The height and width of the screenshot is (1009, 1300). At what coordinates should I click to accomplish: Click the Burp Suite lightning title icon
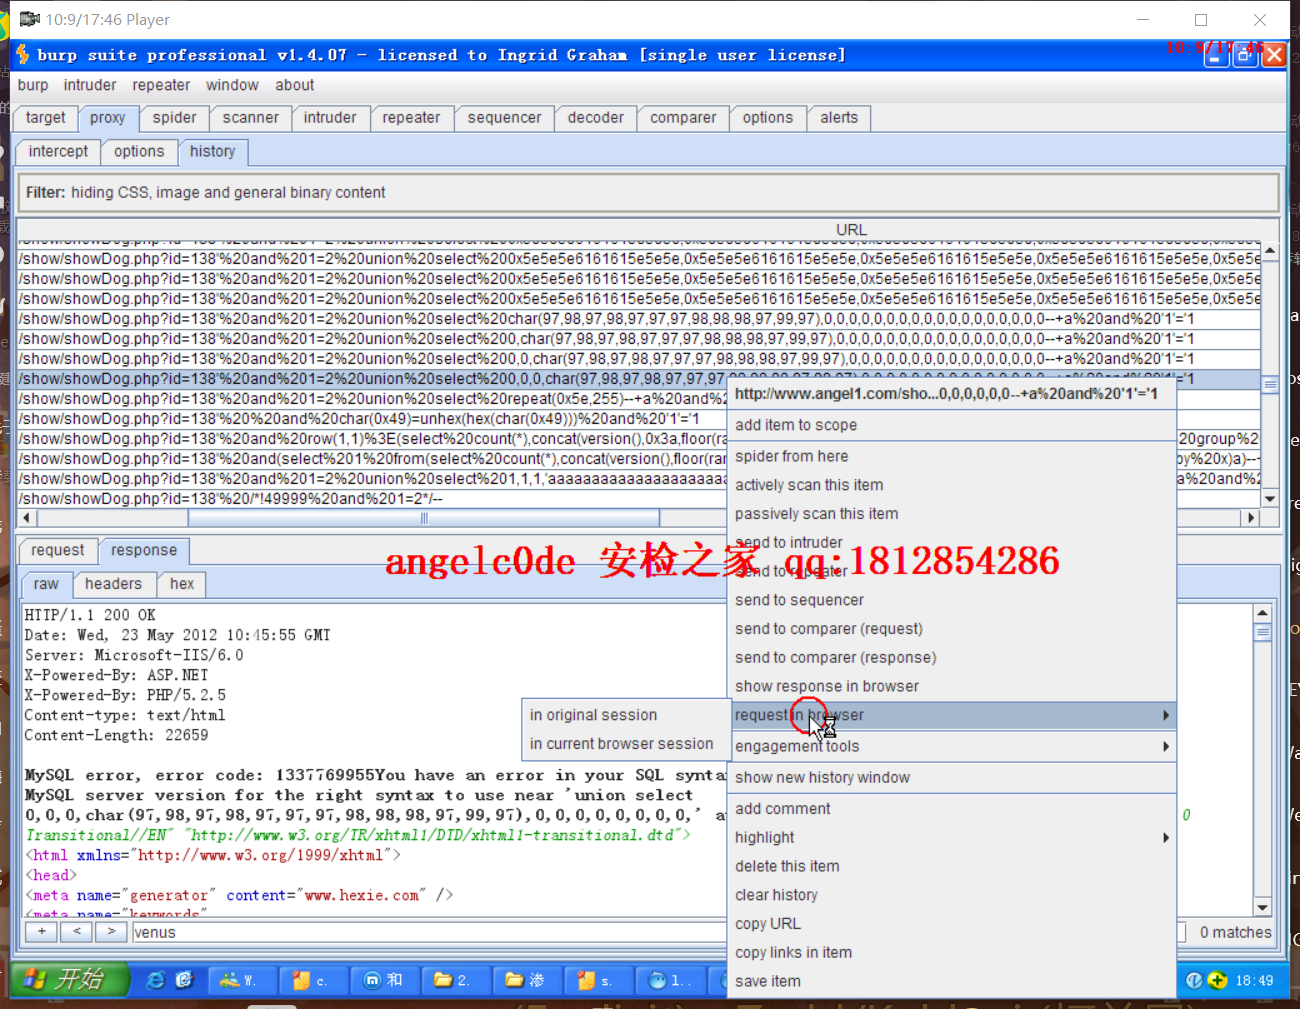[x=22, y=54]
